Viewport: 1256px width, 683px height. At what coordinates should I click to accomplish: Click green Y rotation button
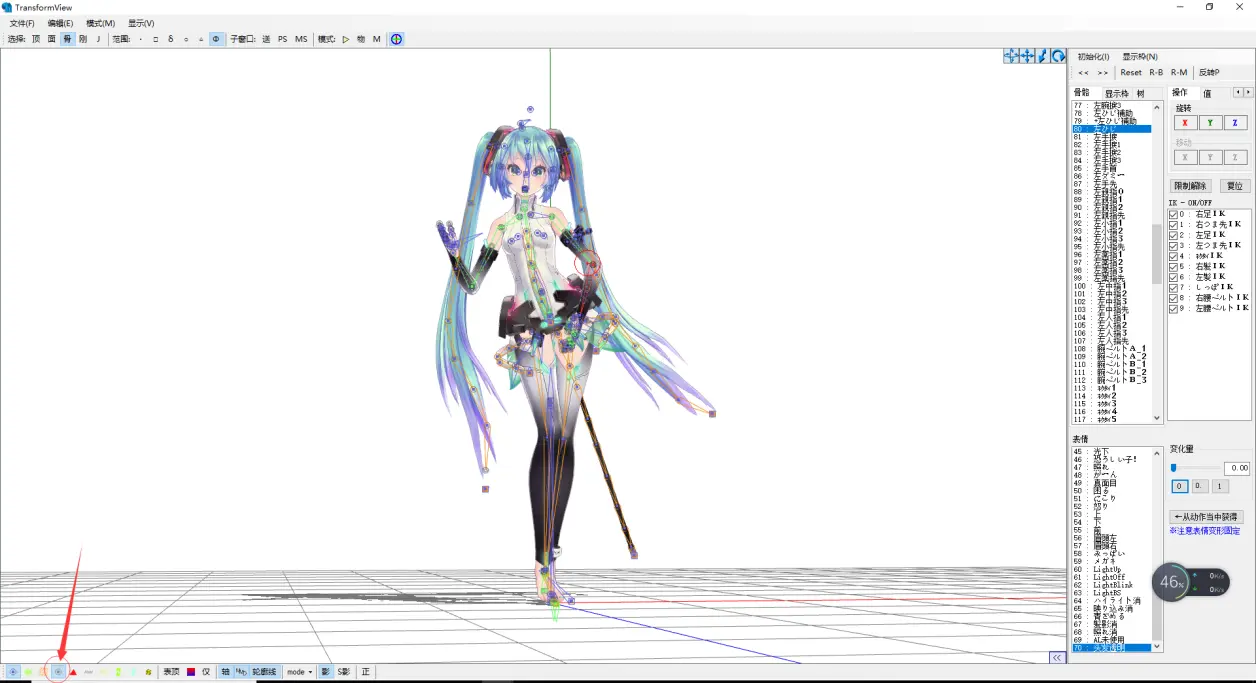point(1210,123)
